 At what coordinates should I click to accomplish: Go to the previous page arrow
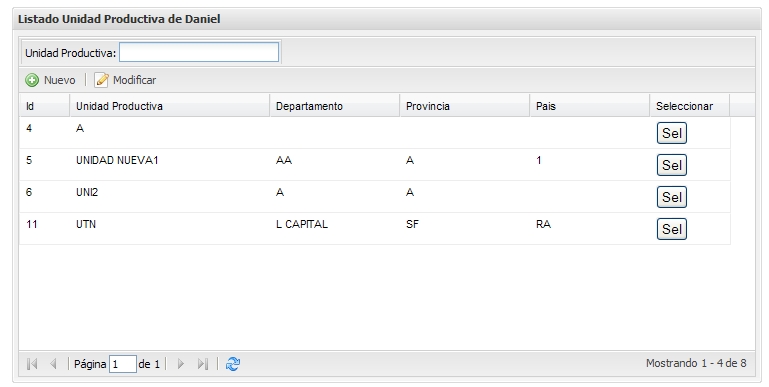coord(53,363)
